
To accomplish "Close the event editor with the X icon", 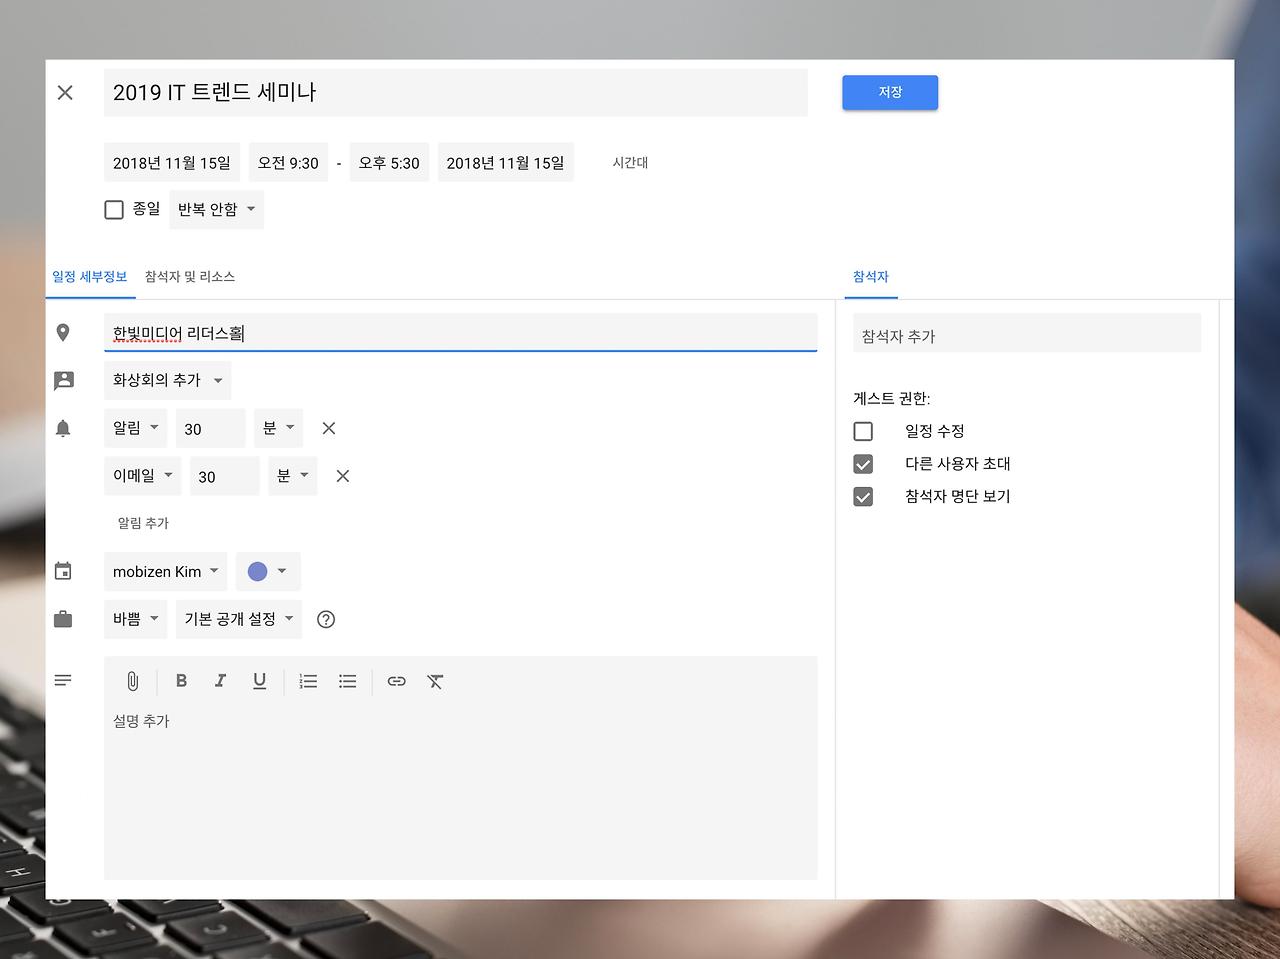I will (65, 93).
